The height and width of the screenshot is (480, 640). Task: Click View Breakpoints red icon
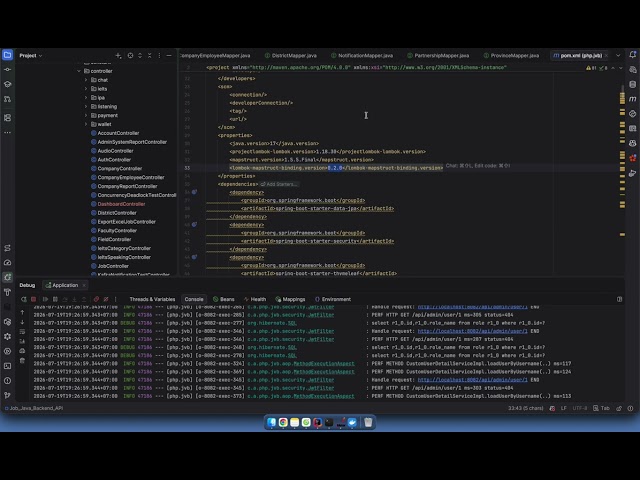pos(96,299)
